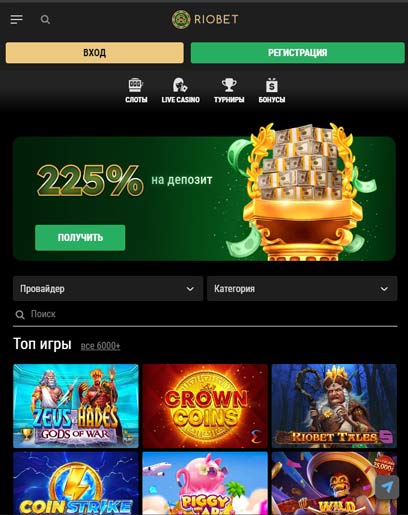Click the Провайдер dropdown chevron arrow
The height and width of the screenshot is (515, 408).
coord(190,289)
